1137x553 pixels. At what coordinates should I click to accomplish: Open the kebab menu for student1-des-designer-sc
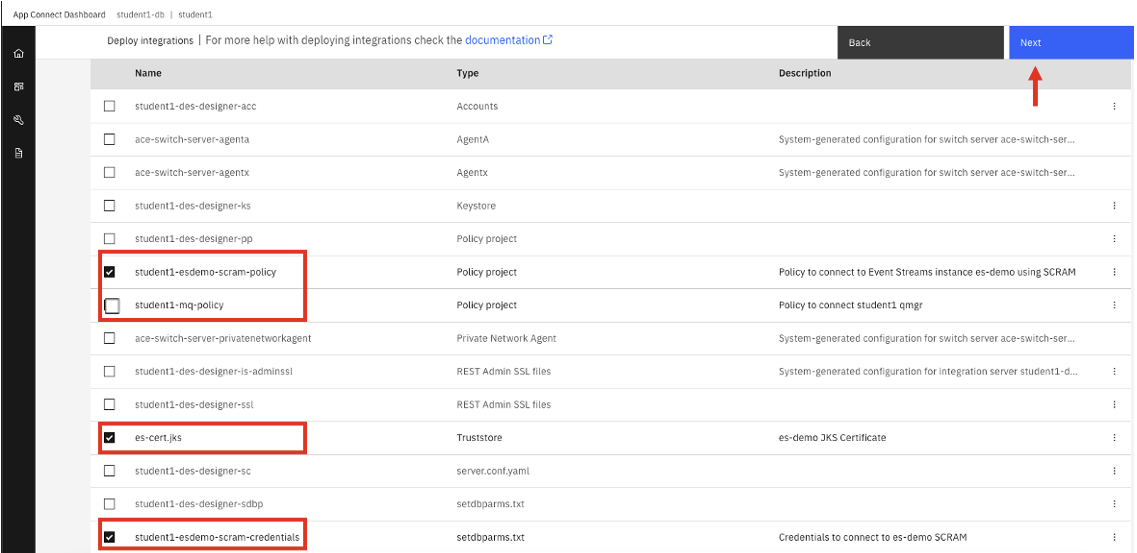click(x=1114, y=471)
